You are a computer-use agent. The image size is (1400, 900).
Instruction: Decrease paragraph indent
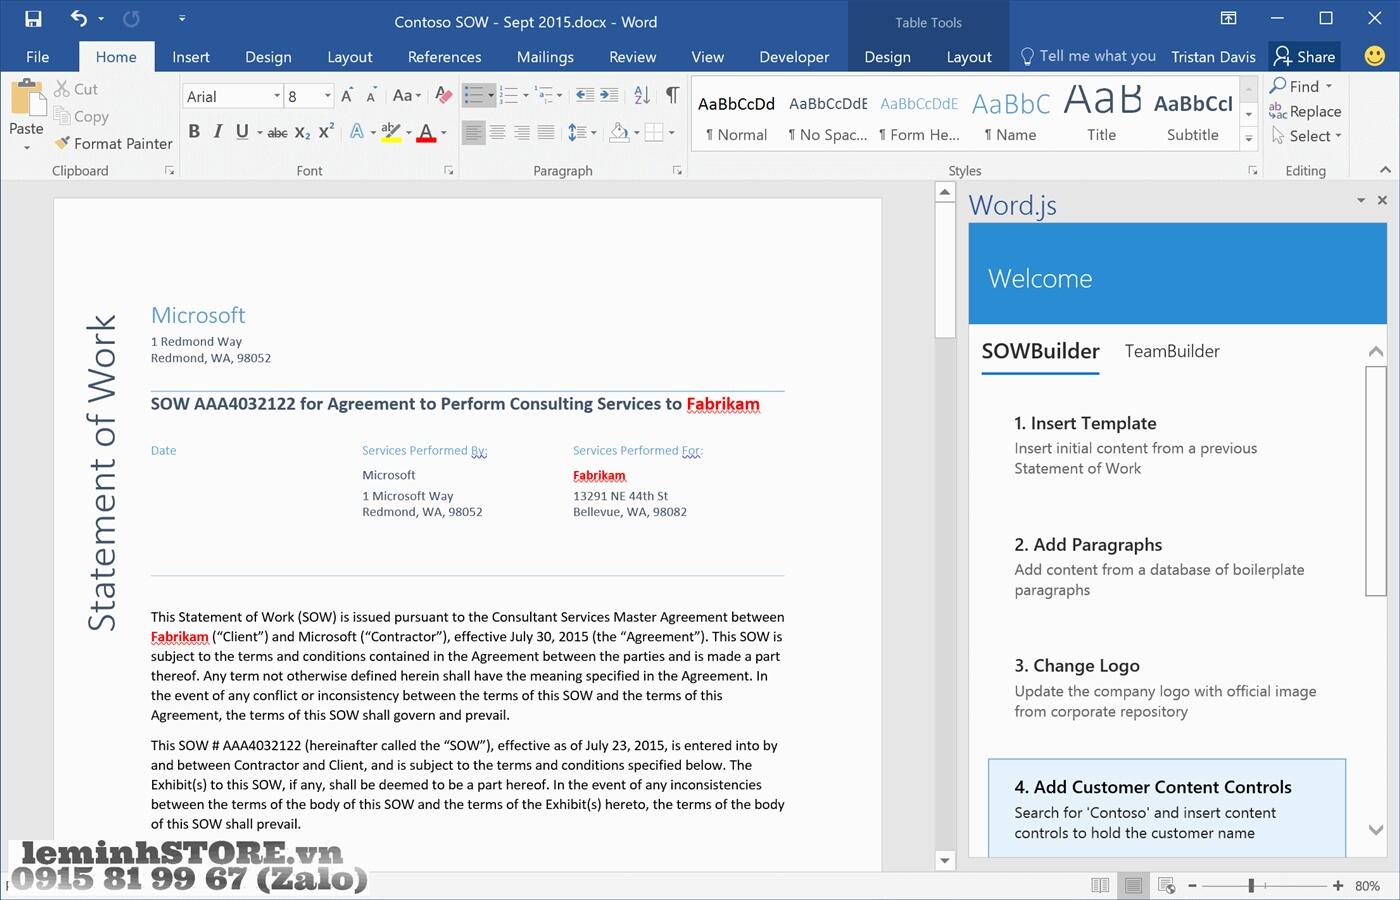(585, 96)
